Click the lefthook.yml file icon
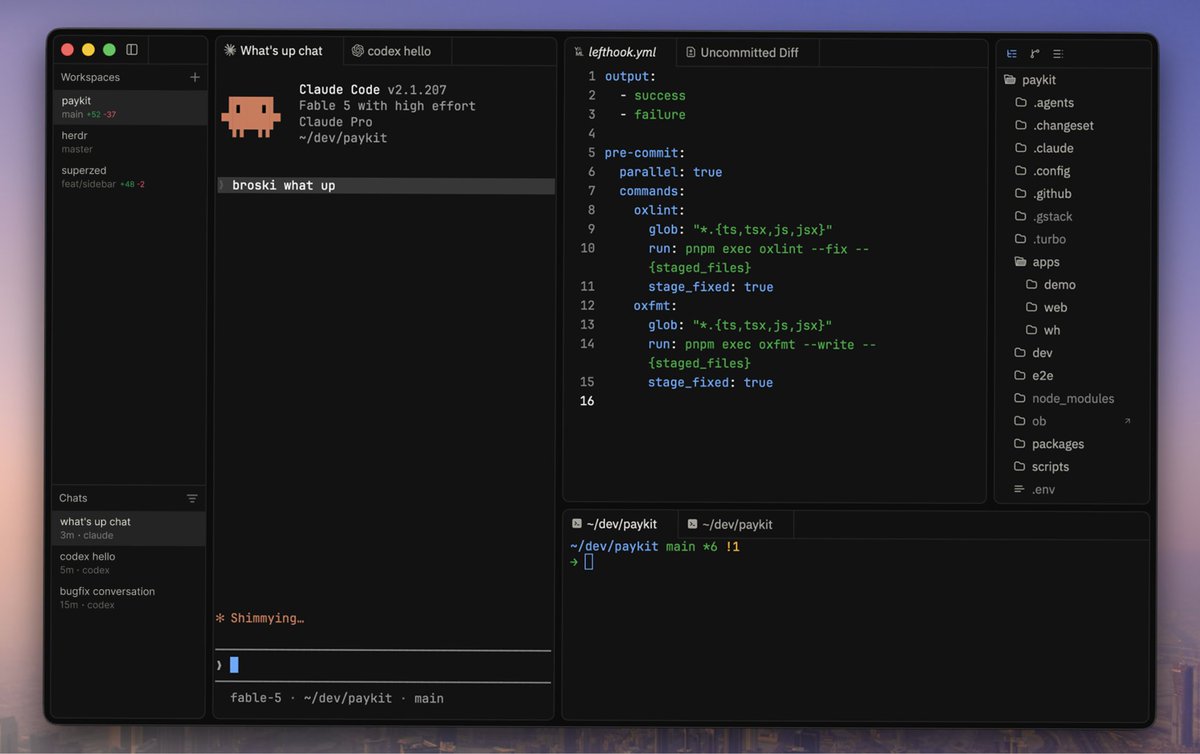This screenshot has width=1200, height=754. 578,52
